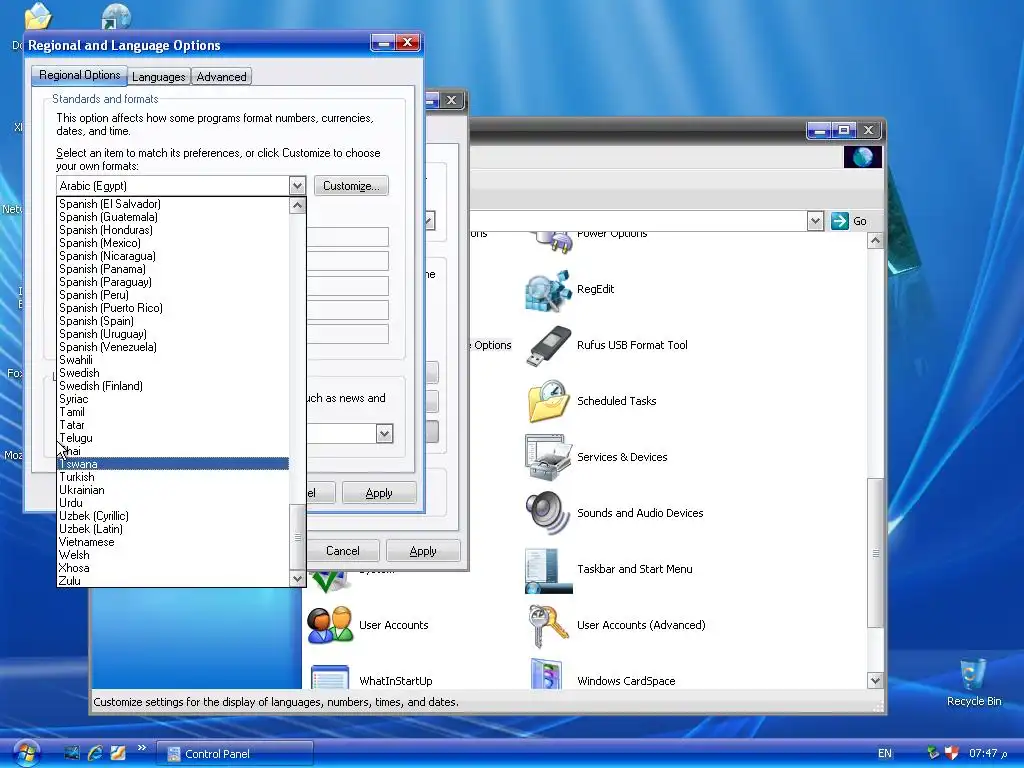Select Spanish (El Salvador) from the list
Viewport: 1024px width, 768px height.
[173, 204]
